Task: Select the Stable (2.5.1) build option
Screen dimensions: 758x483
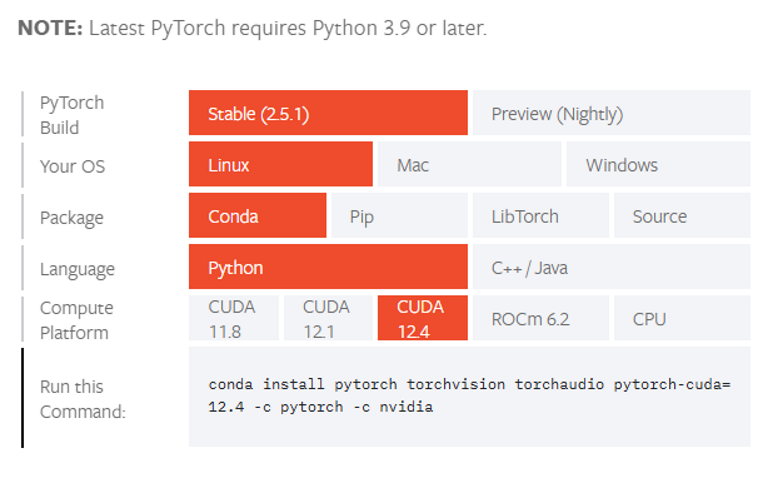Action: click(x=327, y=113)
